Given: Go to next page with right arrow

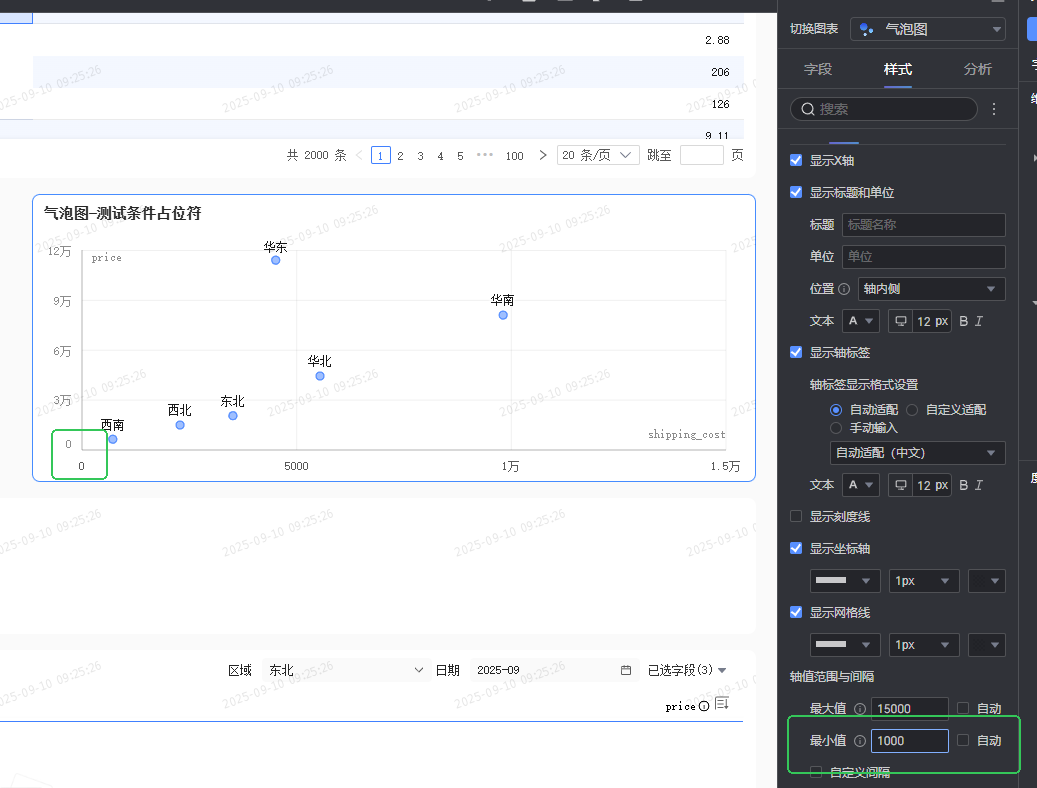Looking at the screenshot, I should (x=543, y=155).
